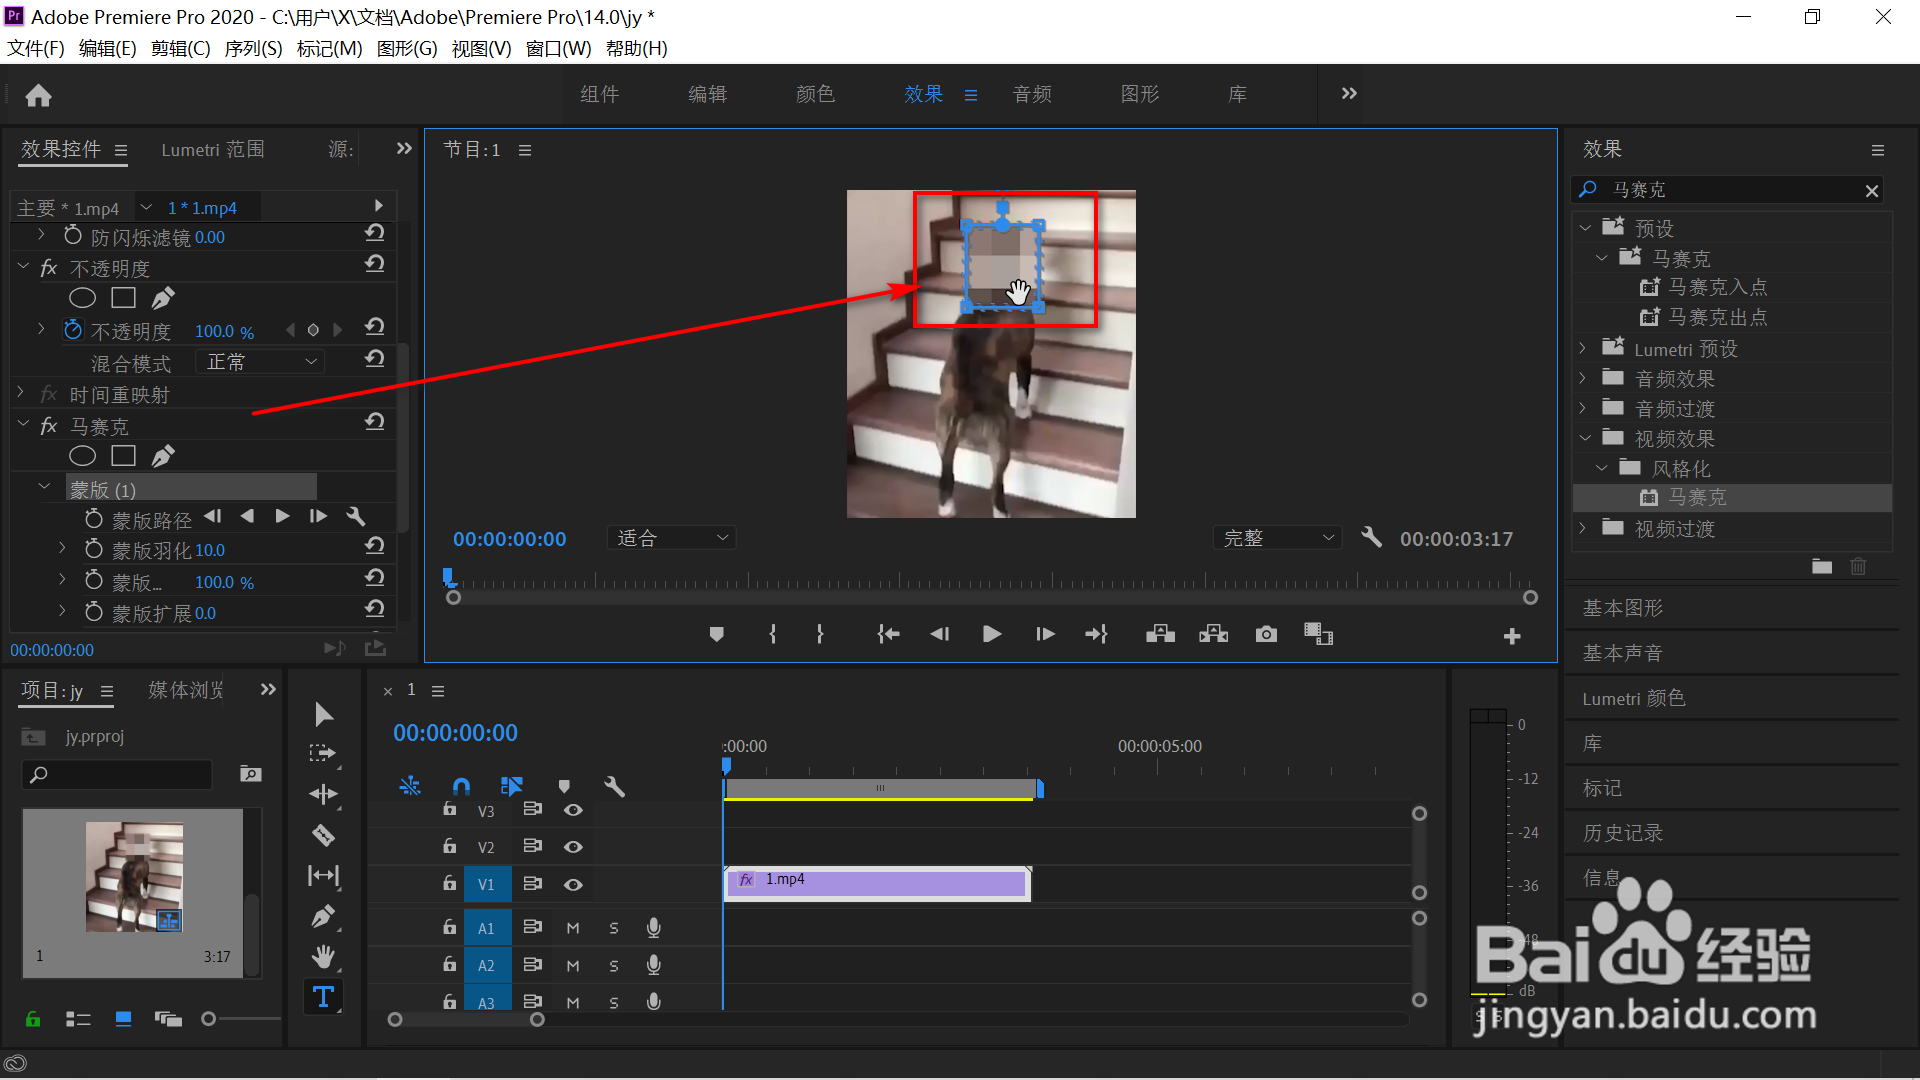
Task: Open the 适合 zoom level dropdown
Action: coord(672,538)
